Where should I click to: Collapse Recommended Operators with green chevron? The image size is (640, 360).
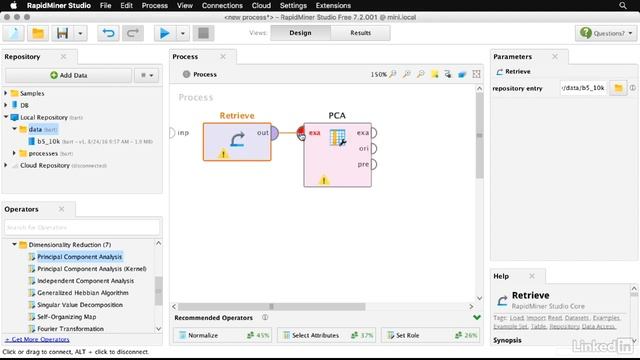477,317
